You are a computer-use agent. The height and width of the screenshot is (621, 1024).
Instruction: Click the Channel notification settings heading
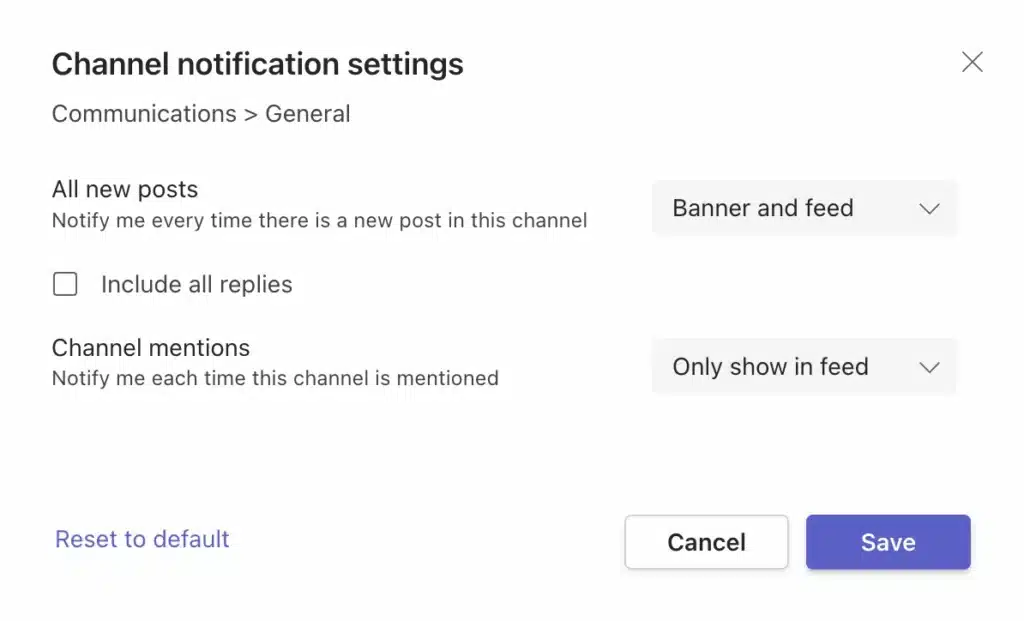(258, 64)
